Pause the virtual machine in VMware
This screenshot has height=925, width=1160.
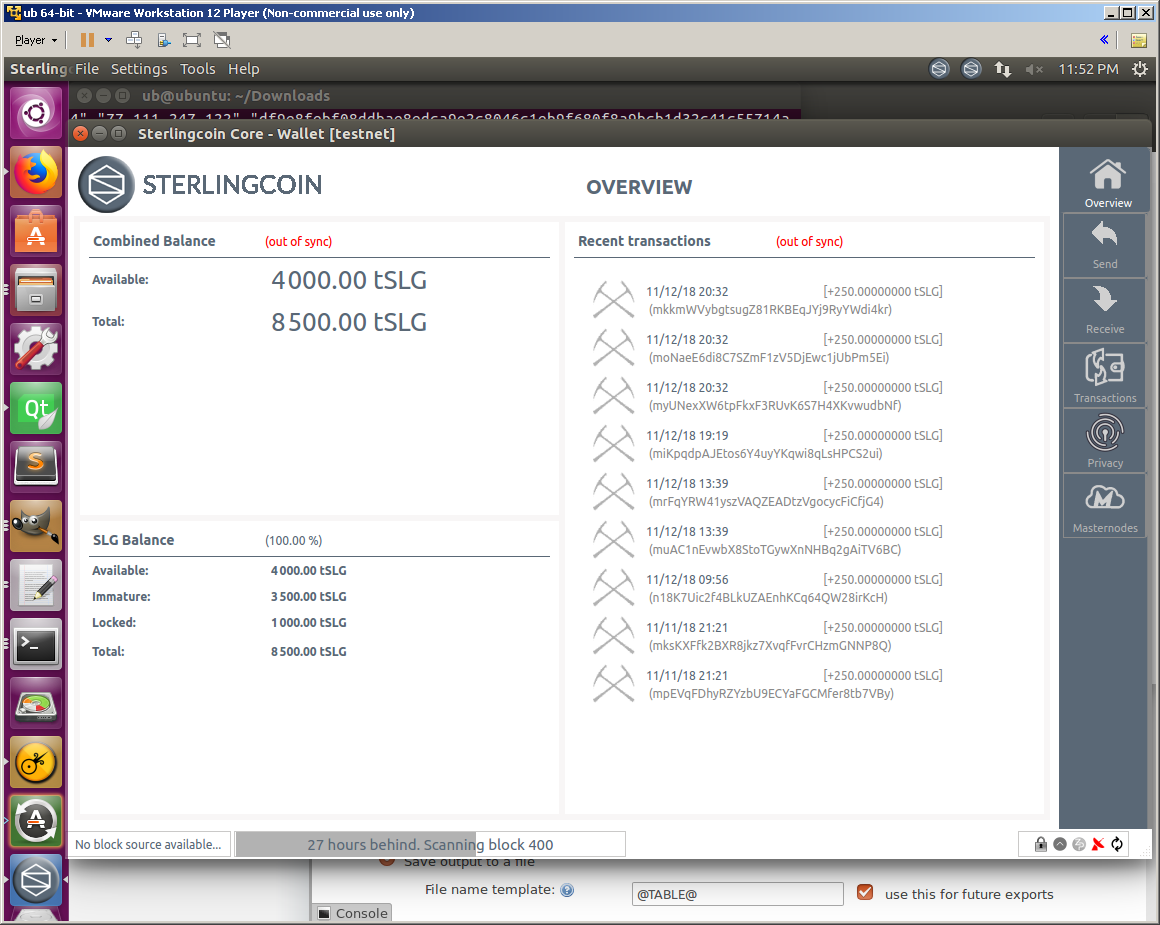[x=87, y=40]
